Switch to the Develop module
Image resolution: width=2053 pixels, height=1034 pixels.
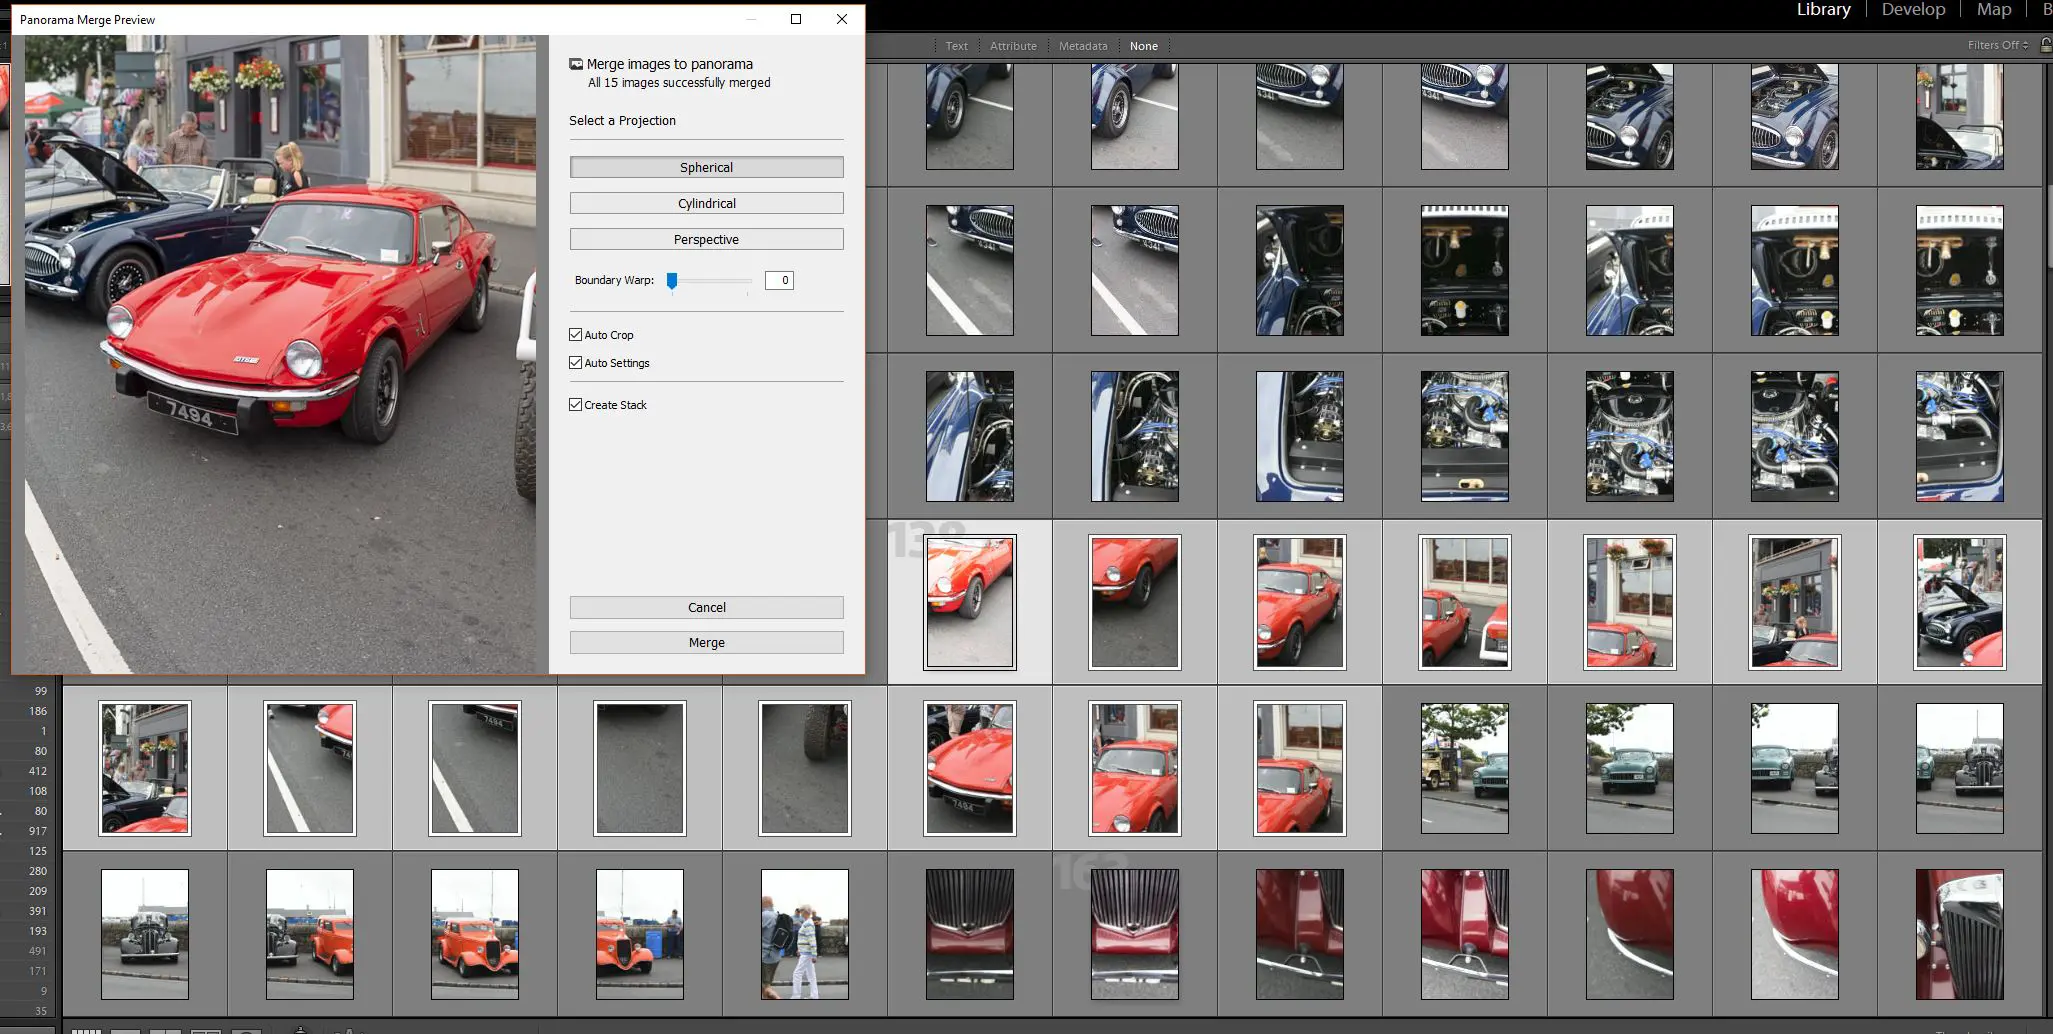[x=1913, y=10]
